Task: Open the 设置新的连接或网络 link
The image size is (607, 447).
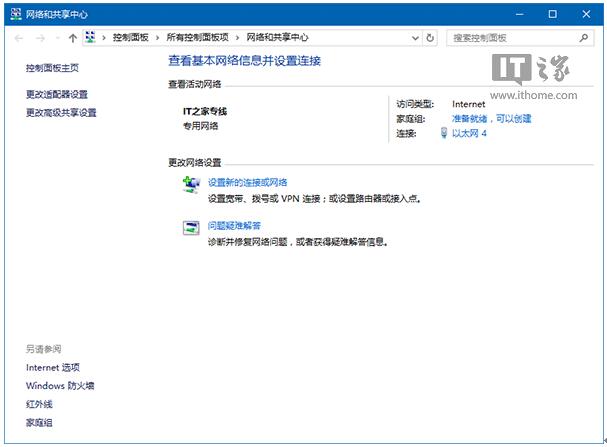Action: pyautogui.click(x=247, y=182)
